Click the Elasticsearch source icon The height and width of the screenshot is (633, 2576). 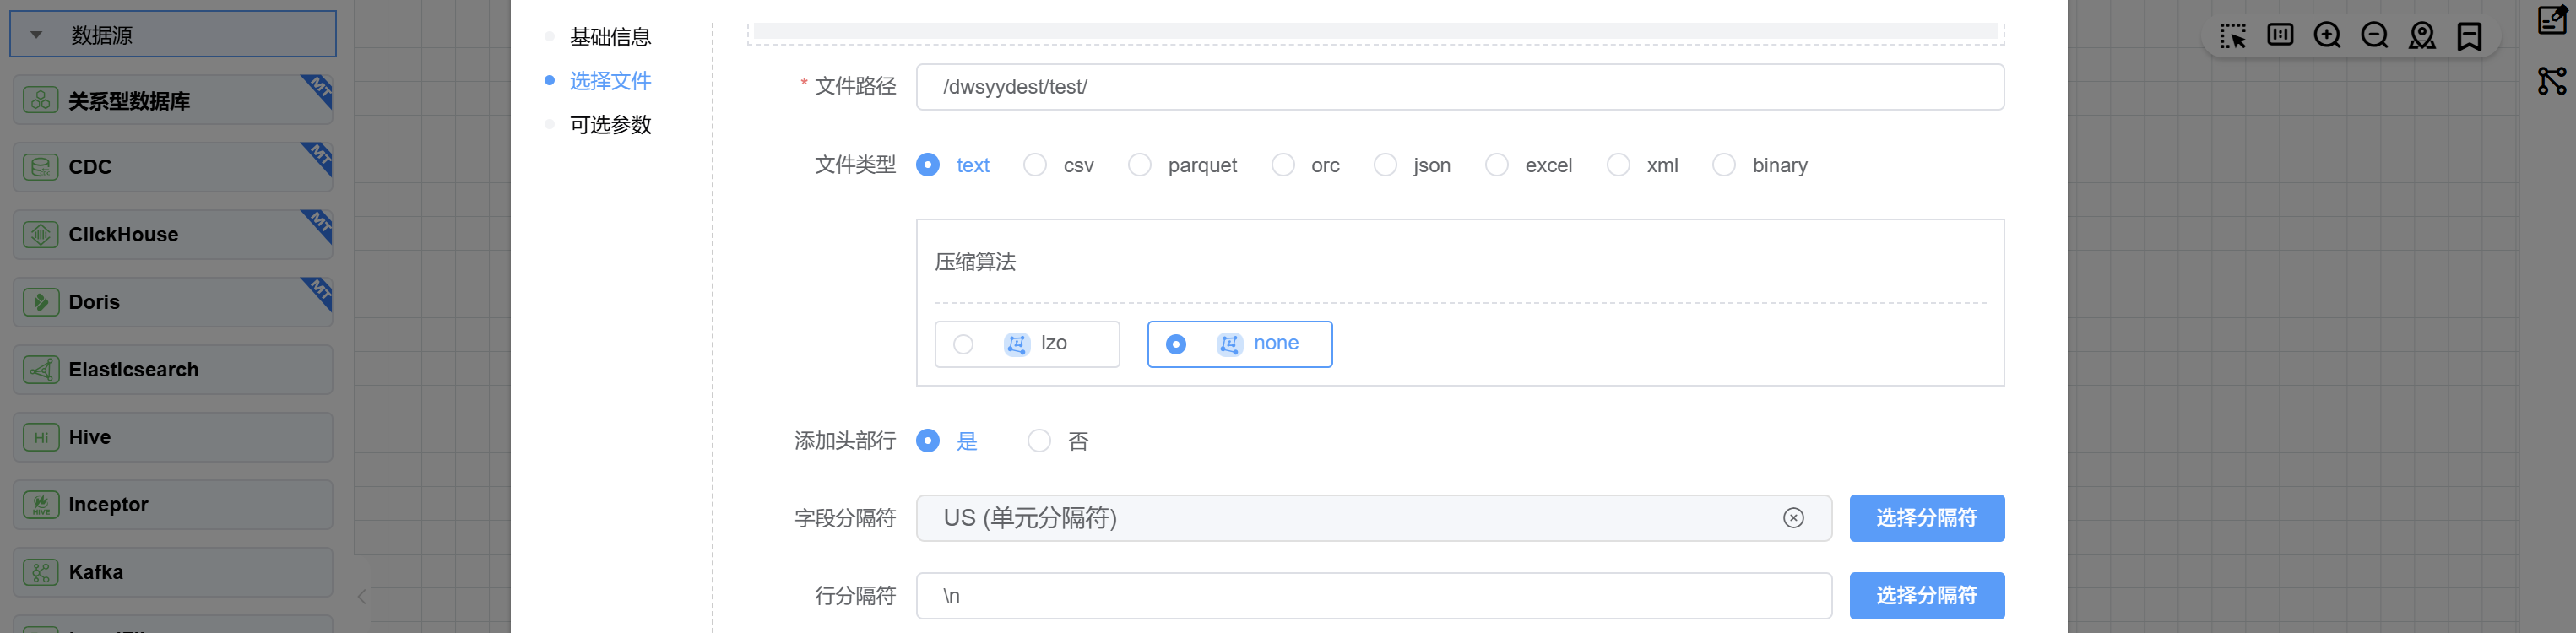41,370
